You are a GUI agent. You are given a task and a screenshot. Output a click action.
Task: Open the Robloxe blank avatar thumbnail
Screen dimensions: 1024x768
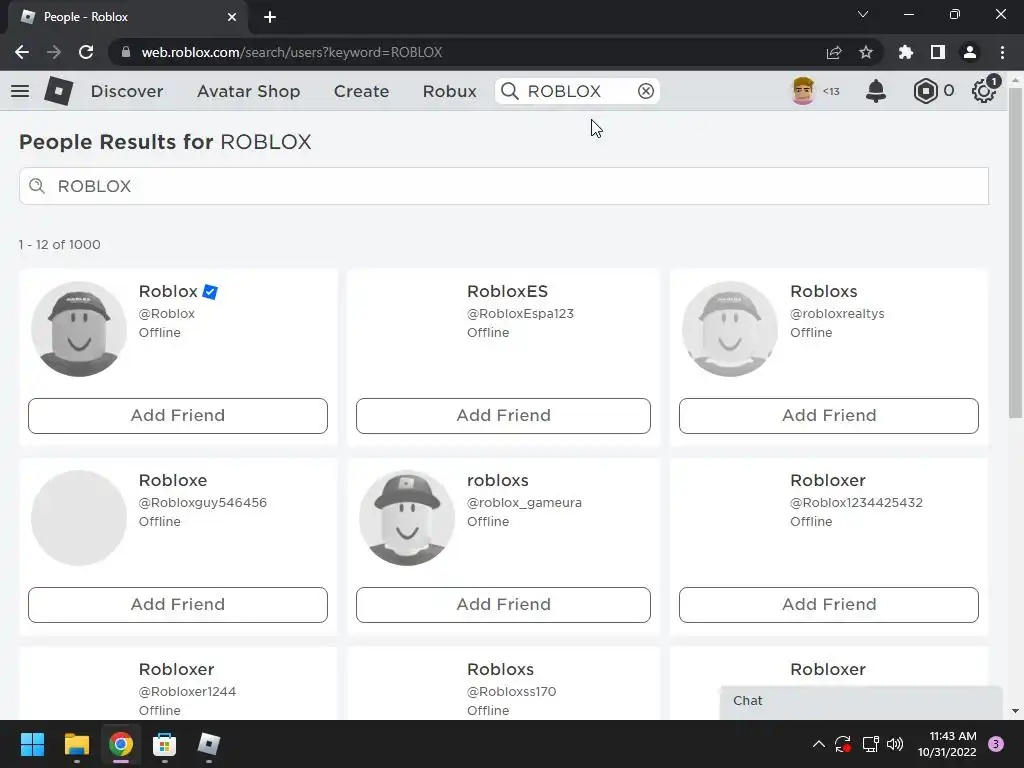79,517
